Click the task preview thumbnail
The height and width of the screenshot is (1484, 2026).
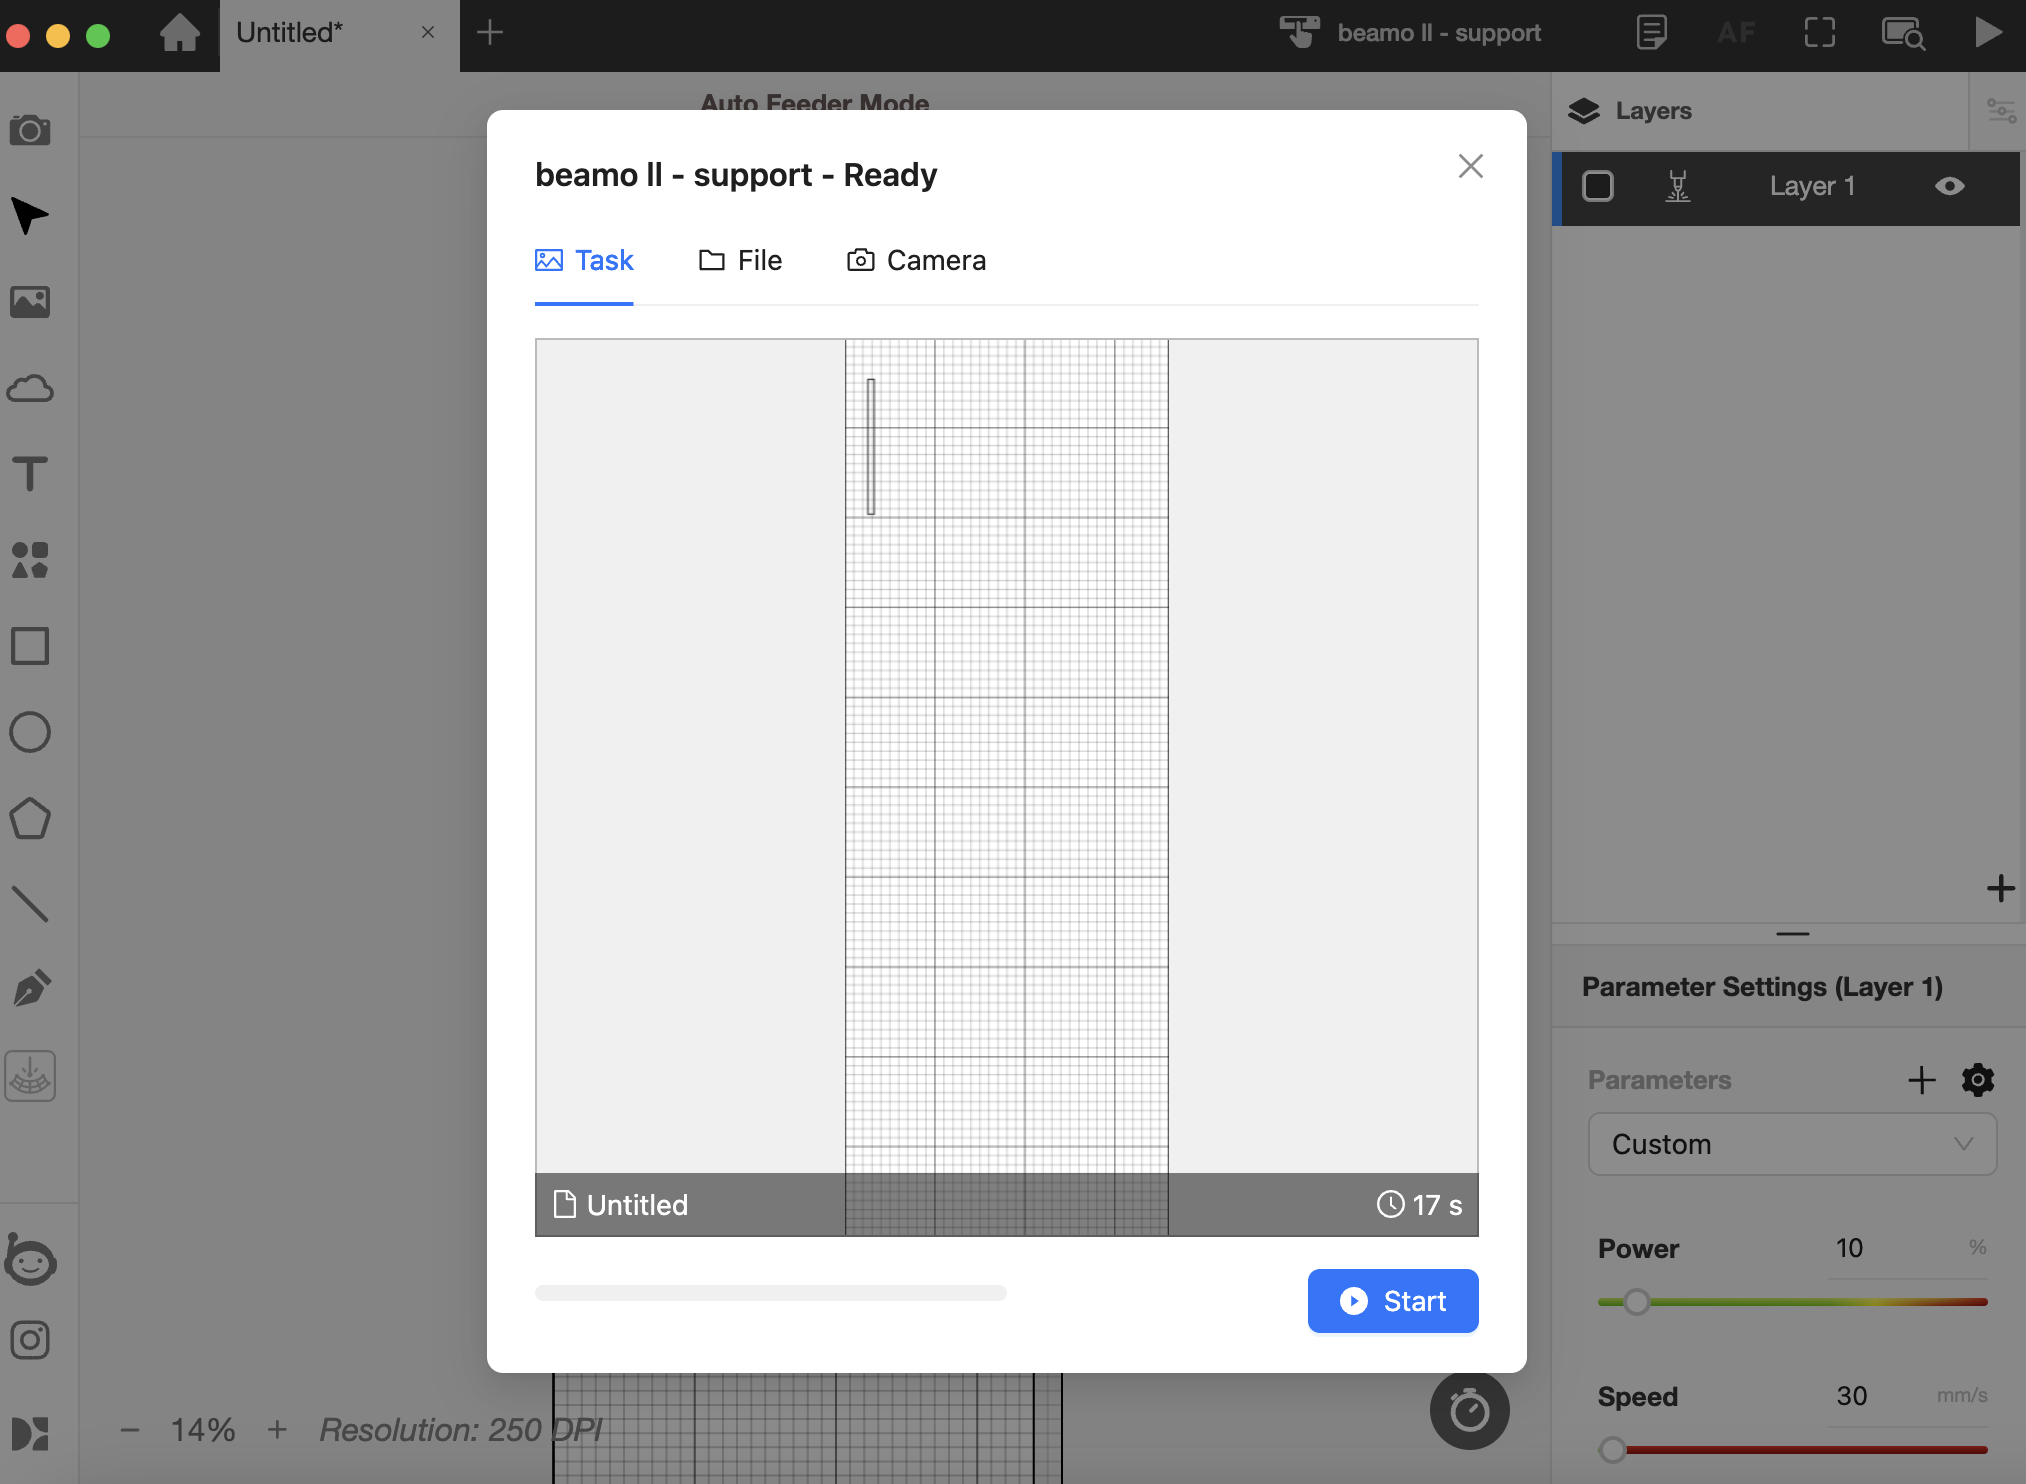click(x=1006, y=787)
